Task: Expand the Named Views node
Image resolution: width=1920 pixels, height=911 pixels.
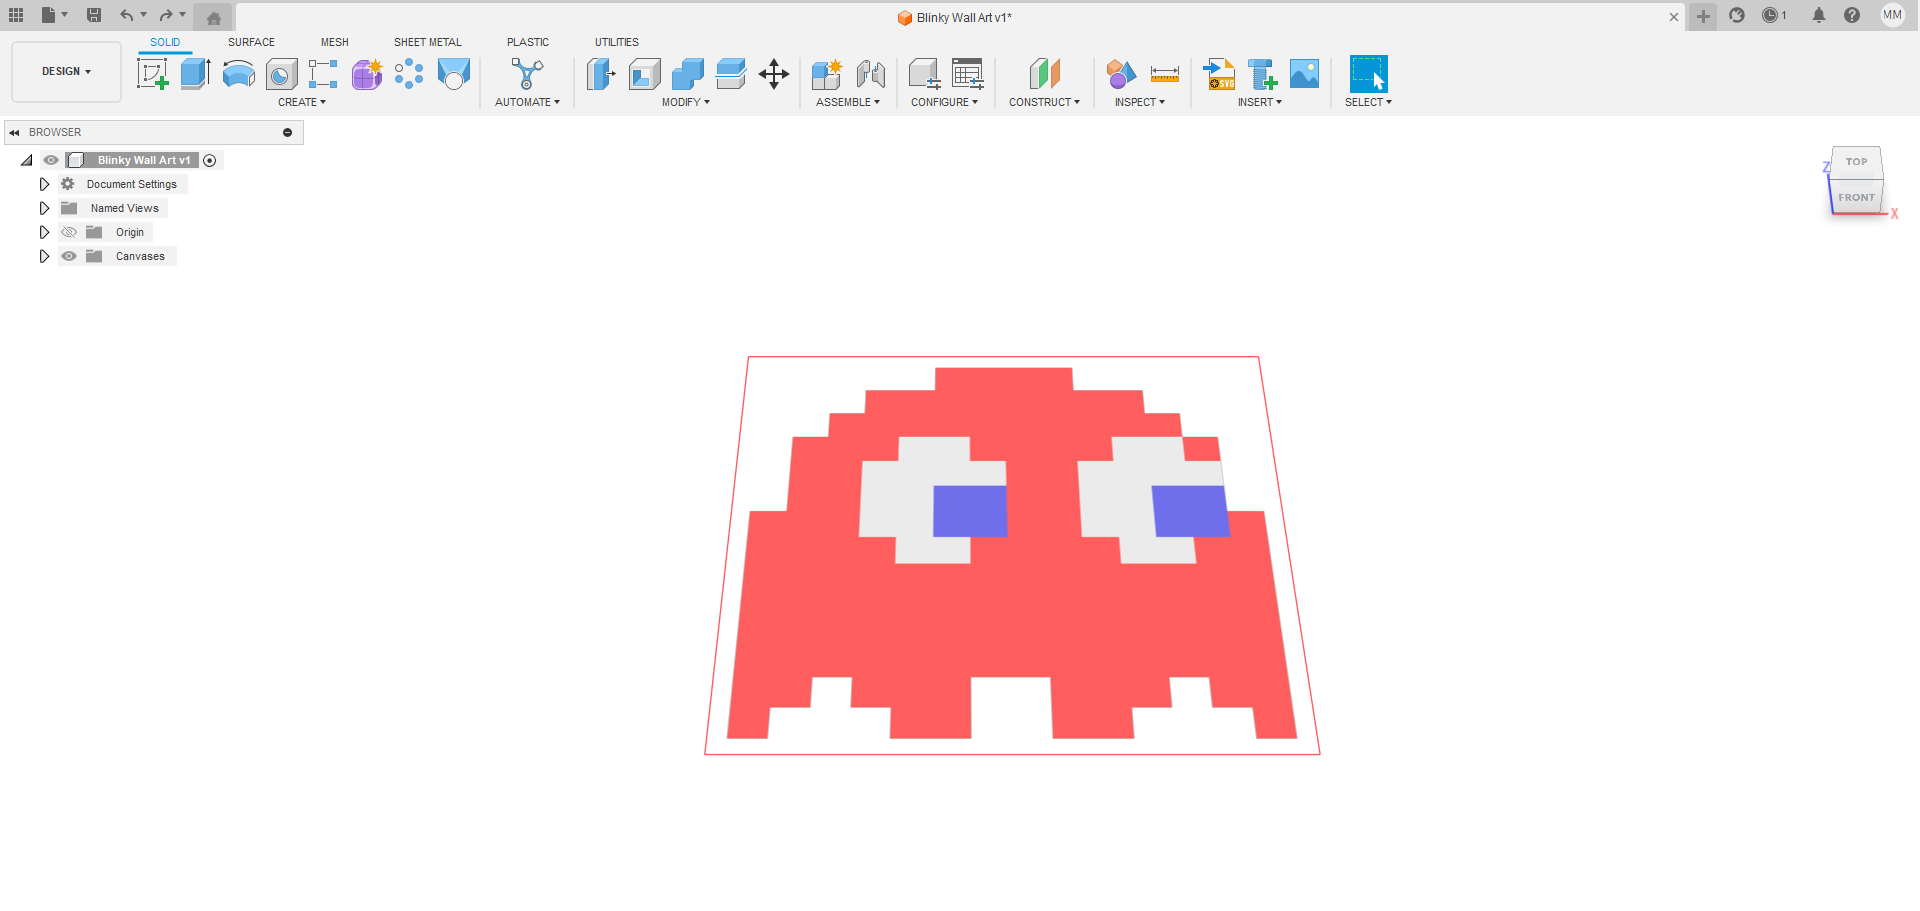Action: (x=44, y=208)
